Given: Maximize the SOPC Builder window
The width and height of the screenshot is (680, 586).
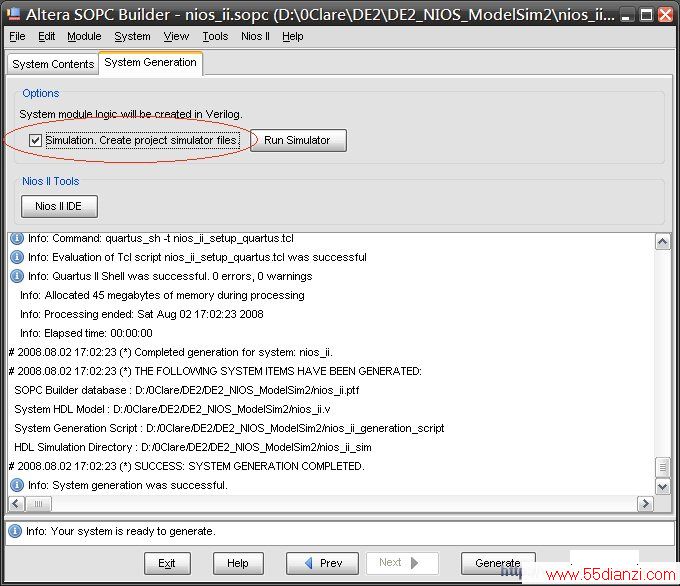Looking at the screenshot, I should point(646,15).
